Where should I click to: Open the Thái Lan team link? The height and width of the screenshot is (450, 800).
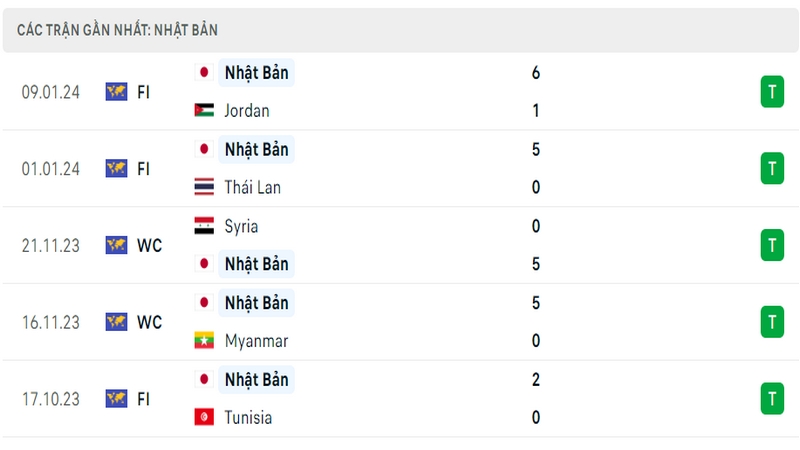point(253,187)
